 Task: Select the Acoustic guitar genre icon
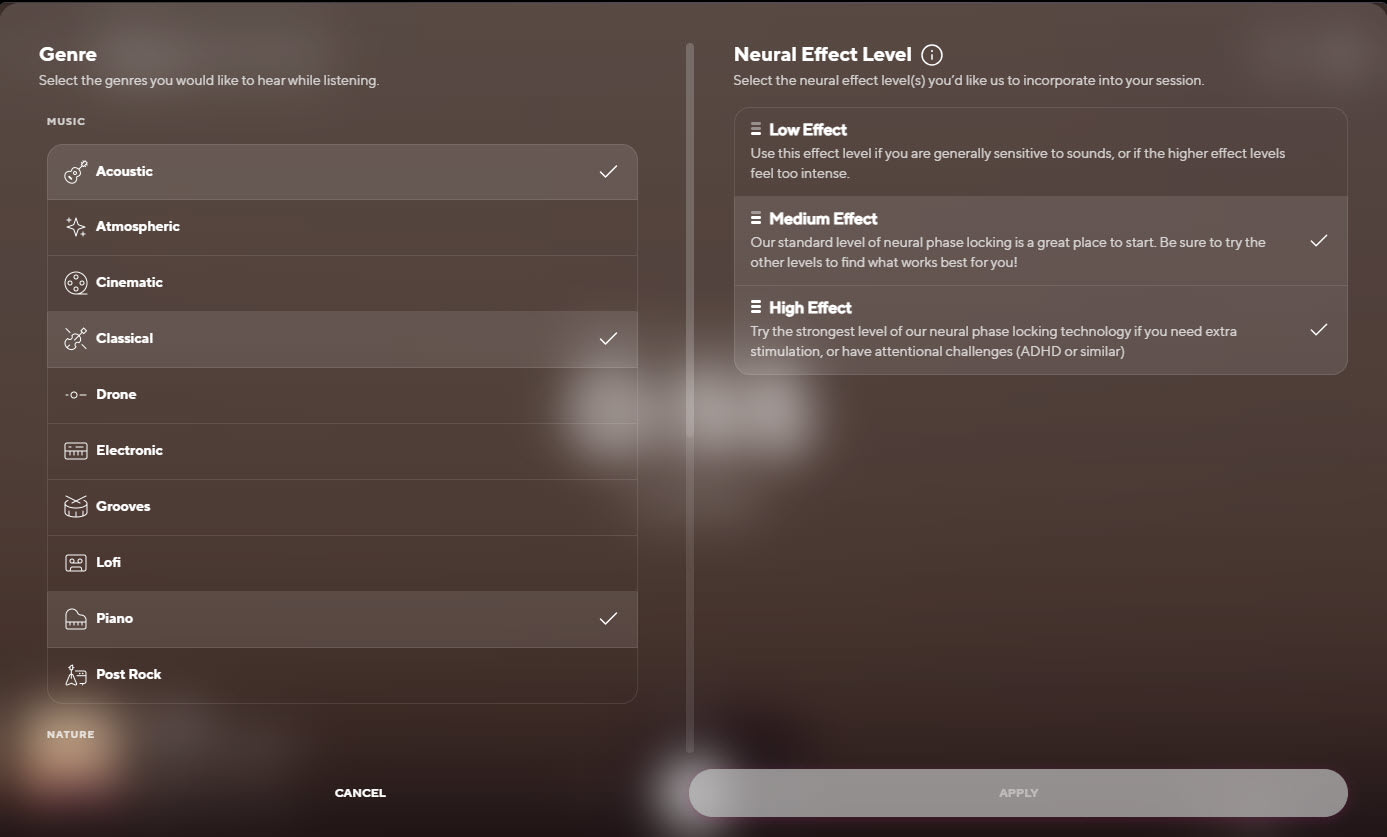point(75,171)
